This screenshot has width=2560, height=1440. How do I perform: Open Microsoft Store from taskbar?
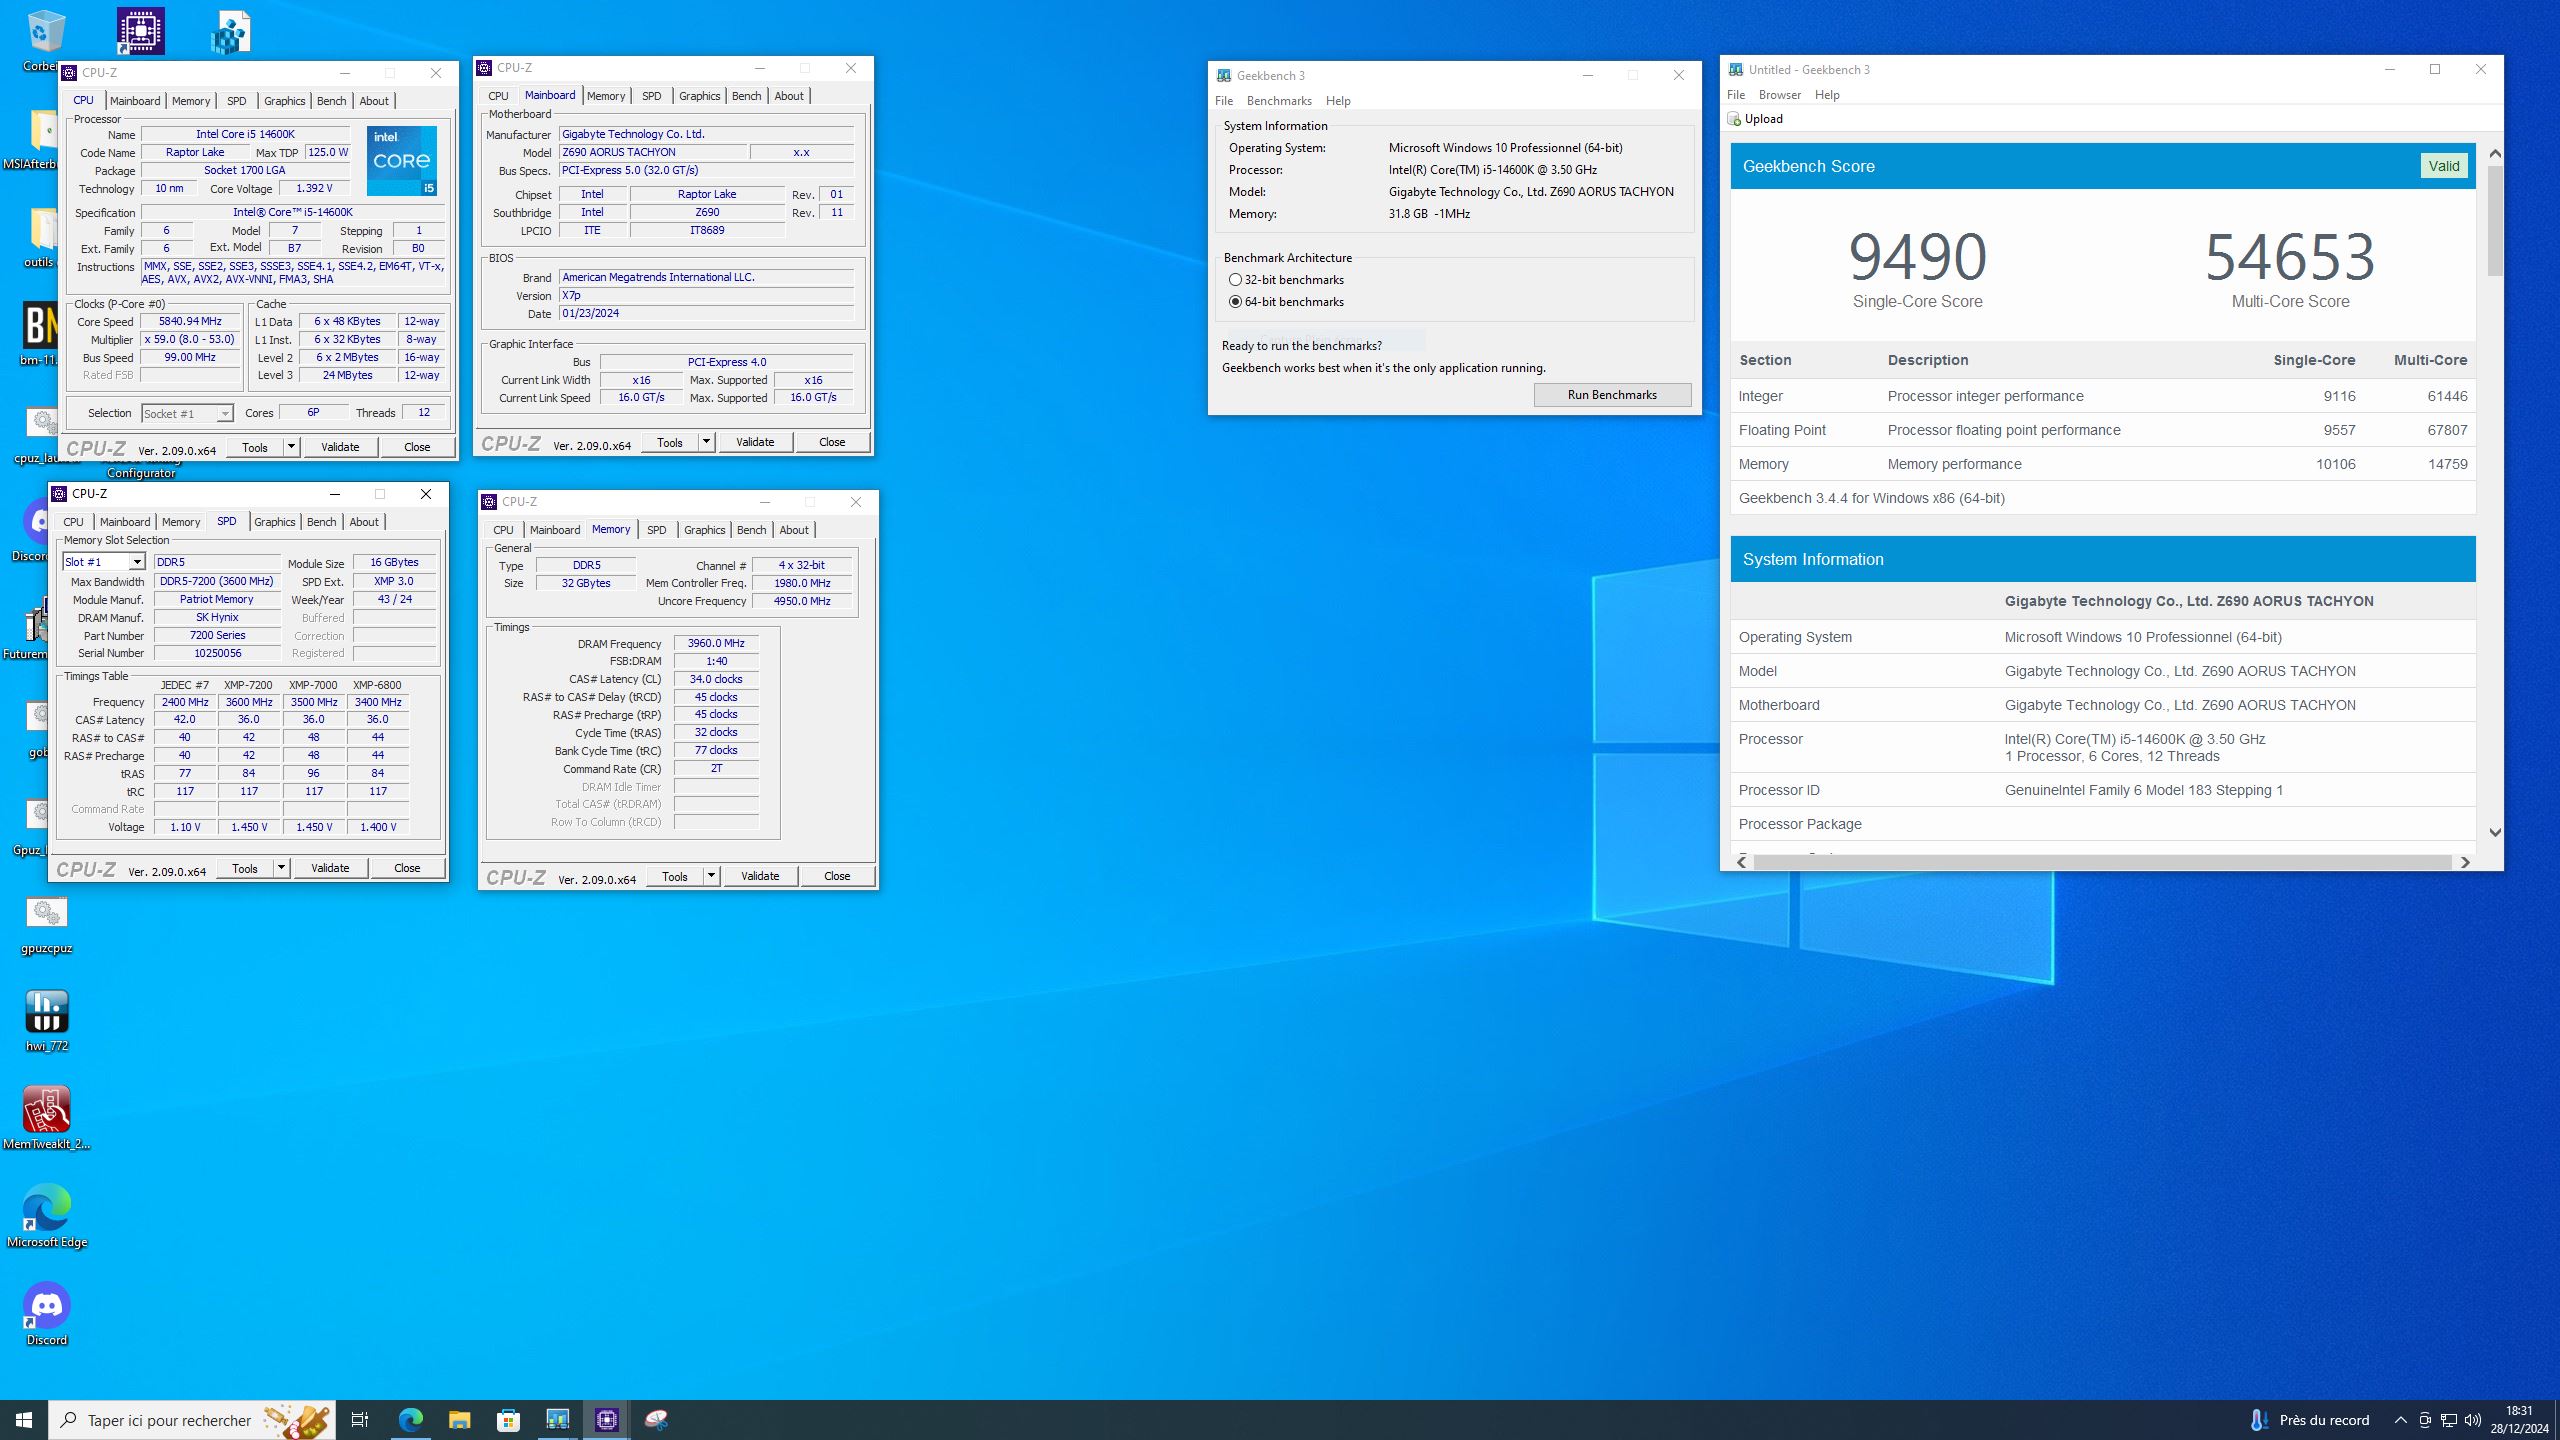pyautogui.click(x=508, y=1420)
